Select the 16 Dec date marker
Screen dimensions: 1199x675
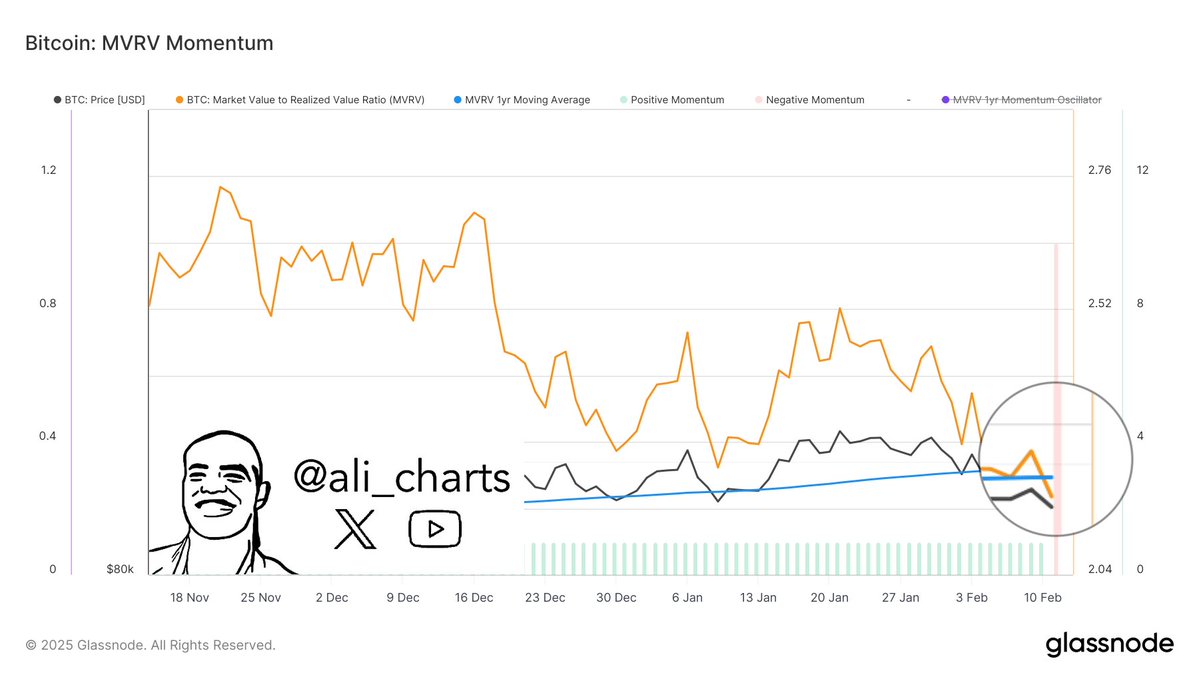tap(474, 597)
